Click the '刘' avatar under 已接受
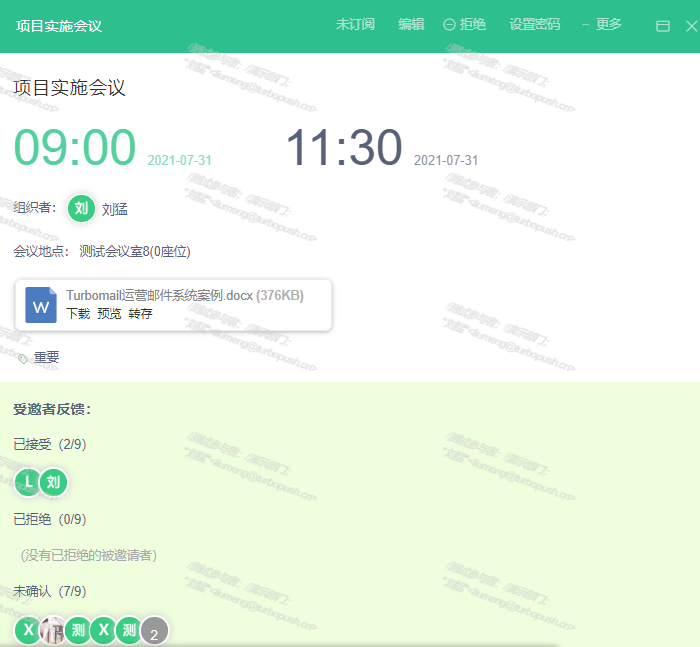Viewport: 700px width, 647px height. (x=53, y=482)
